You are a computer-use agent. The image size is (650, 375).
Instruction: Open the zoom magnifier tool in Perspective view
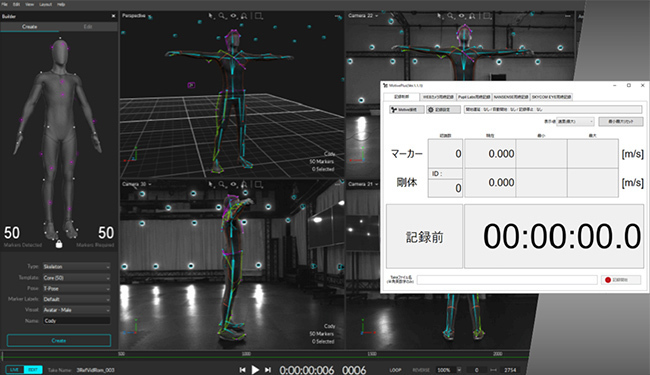click(x=222, y=16)
